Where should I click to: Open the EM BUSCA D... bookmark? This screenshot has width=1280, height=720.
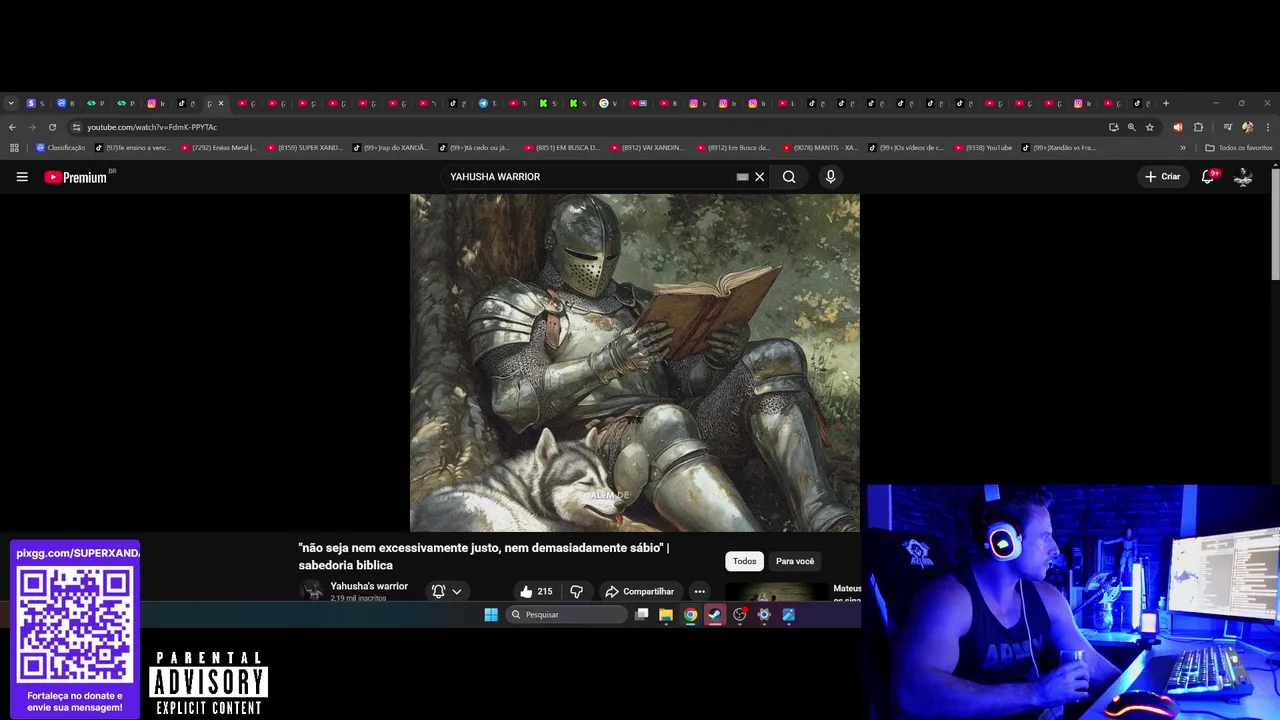(563, 148)
